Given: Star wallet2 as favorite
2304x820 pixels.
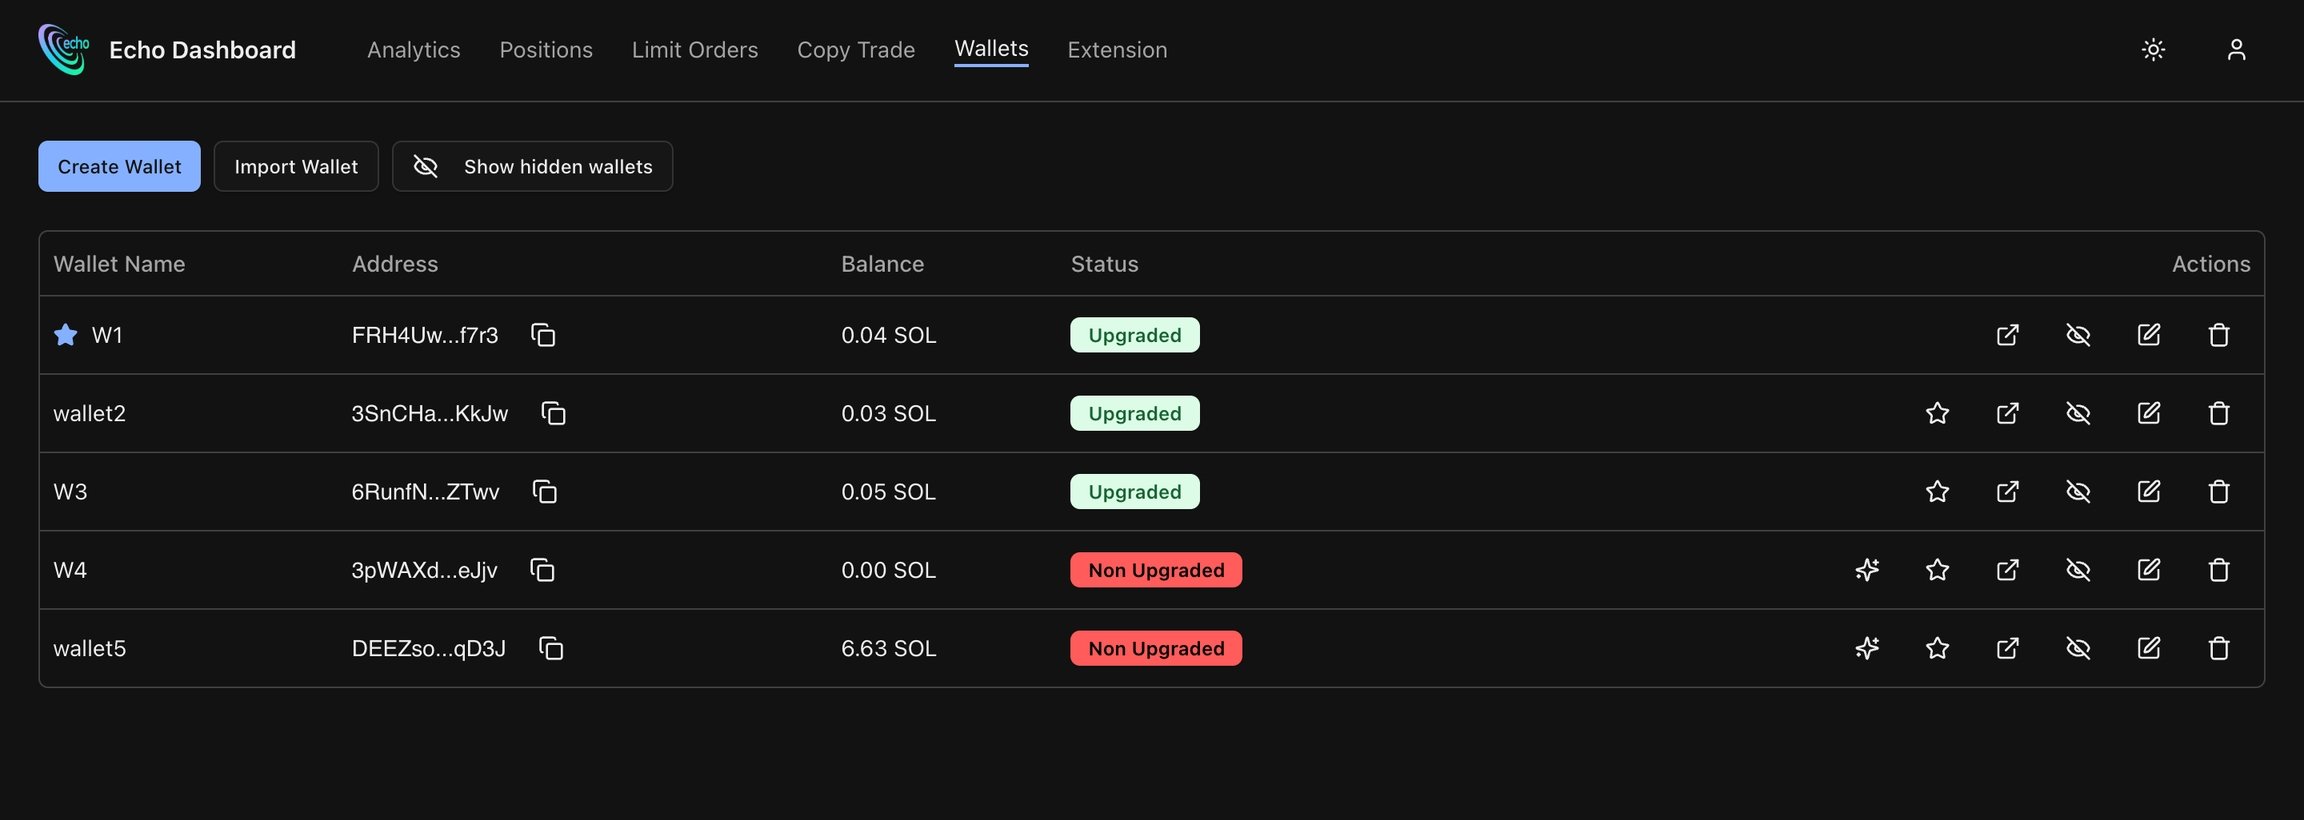Looking at the screenshot, I should click(x=1937, y=413).
